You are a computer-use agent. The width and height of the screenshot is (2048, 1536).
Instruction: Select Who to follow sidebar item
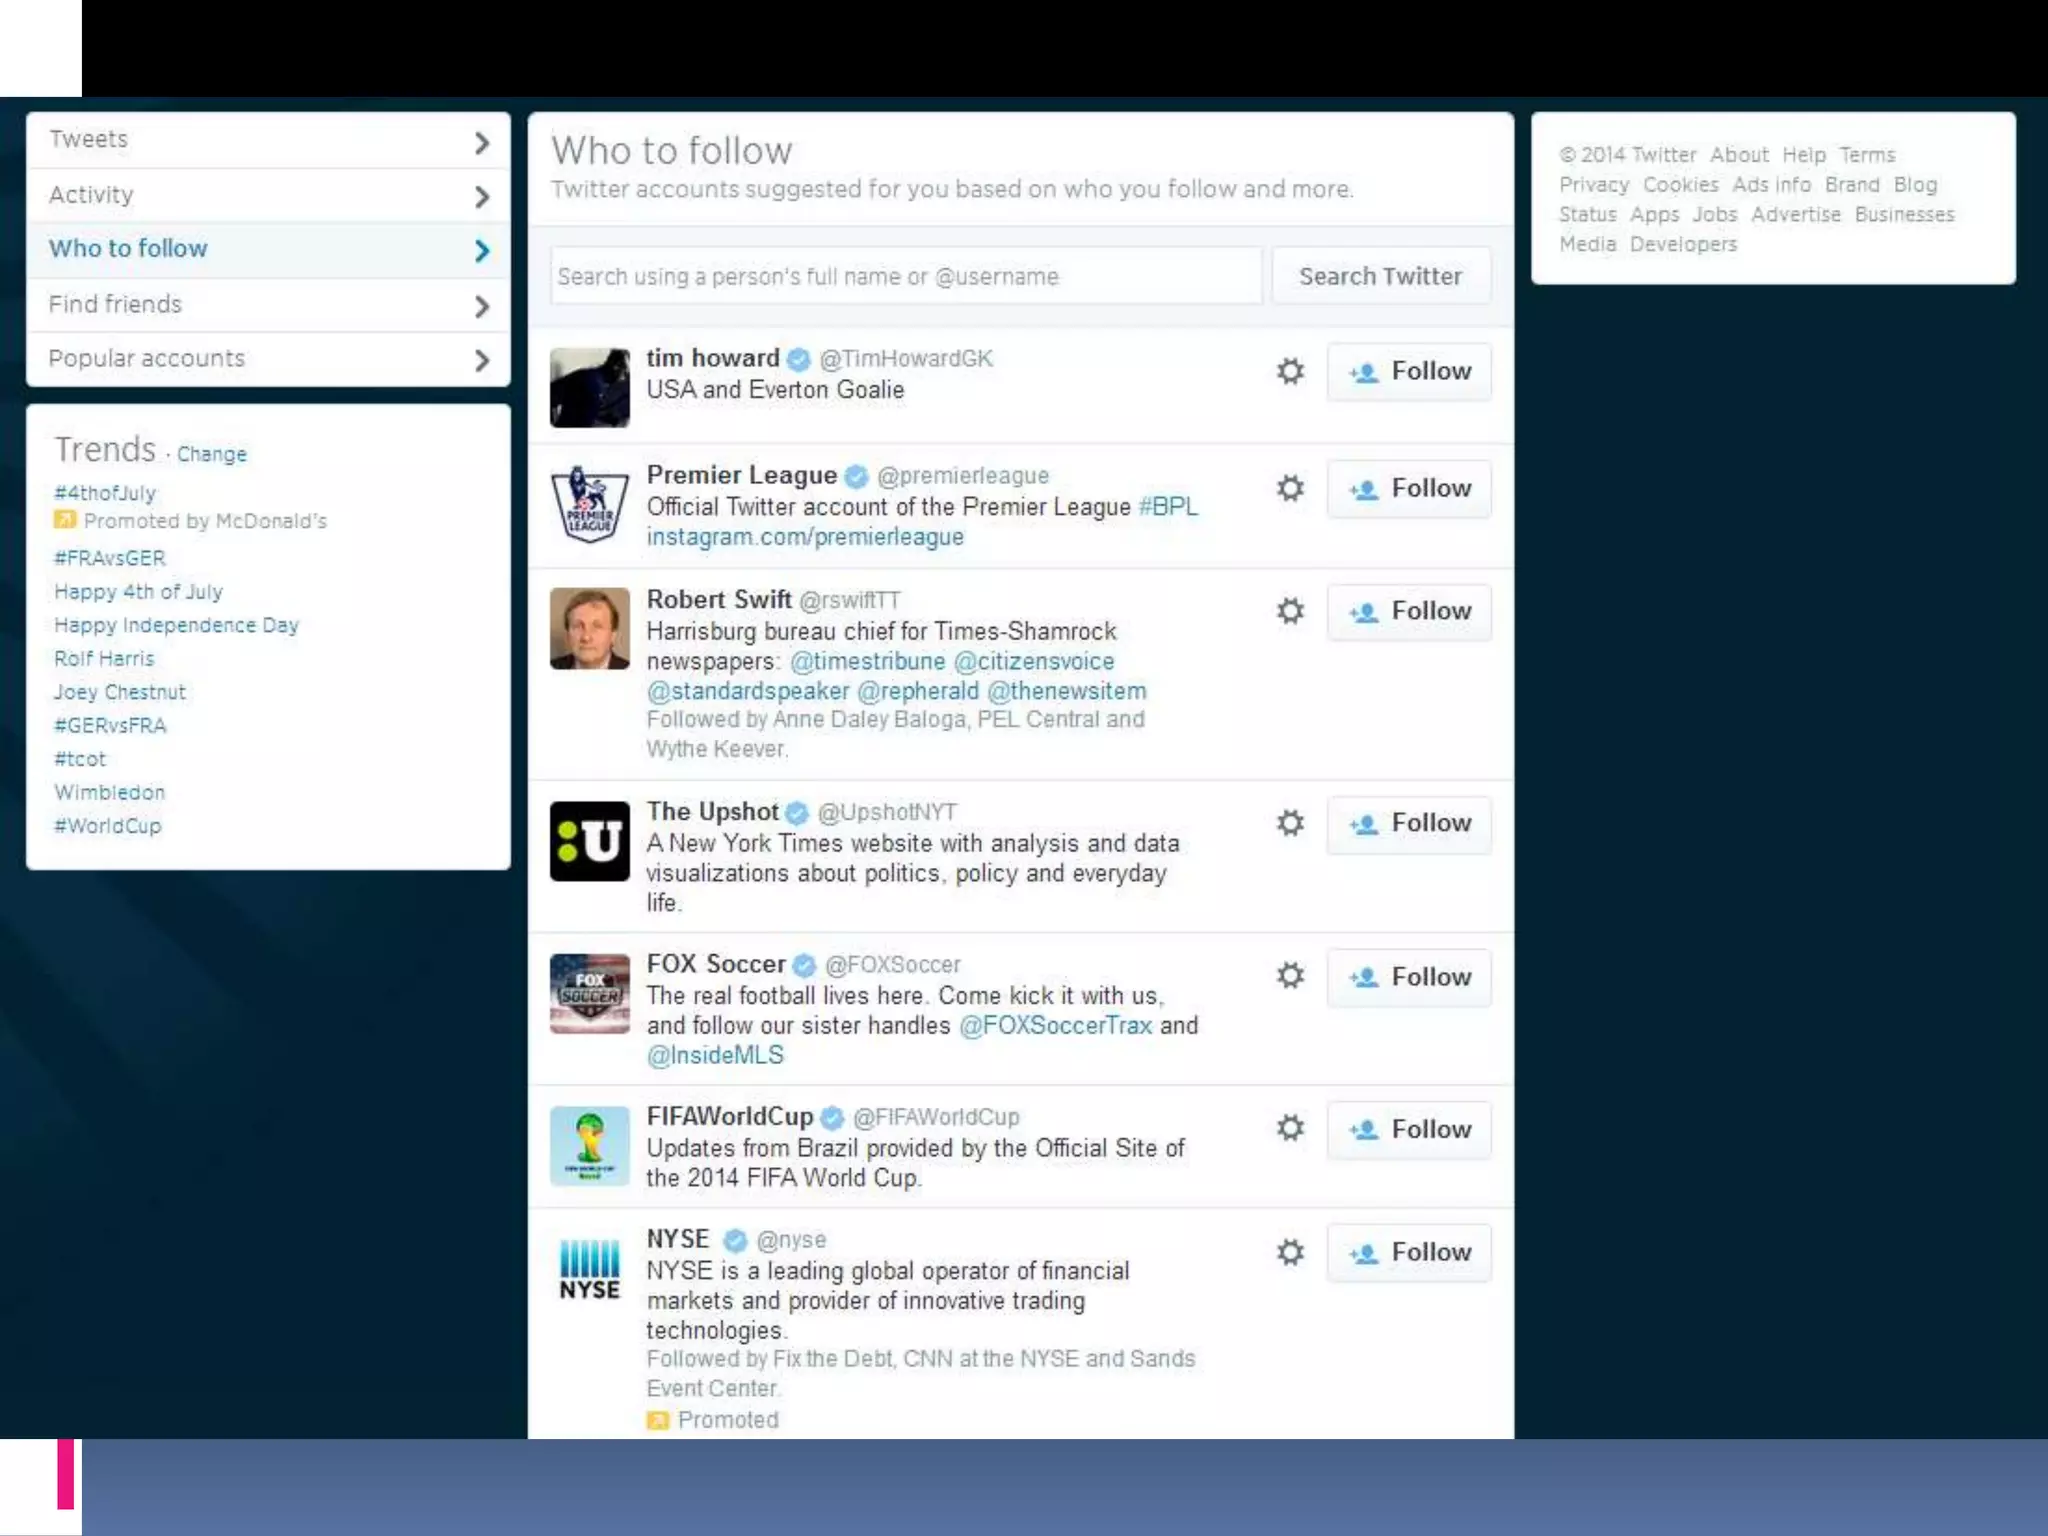(x=268, y=250)
